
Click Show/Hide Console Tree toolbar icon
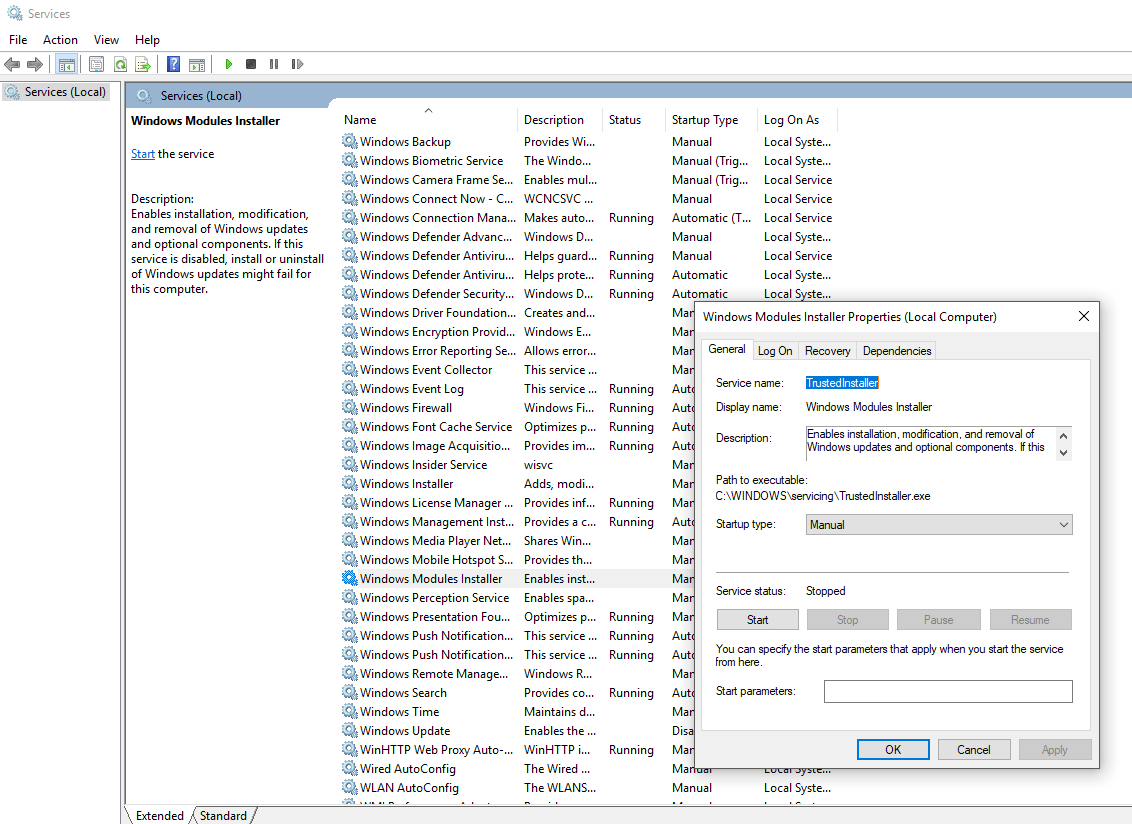click(66, 64)
